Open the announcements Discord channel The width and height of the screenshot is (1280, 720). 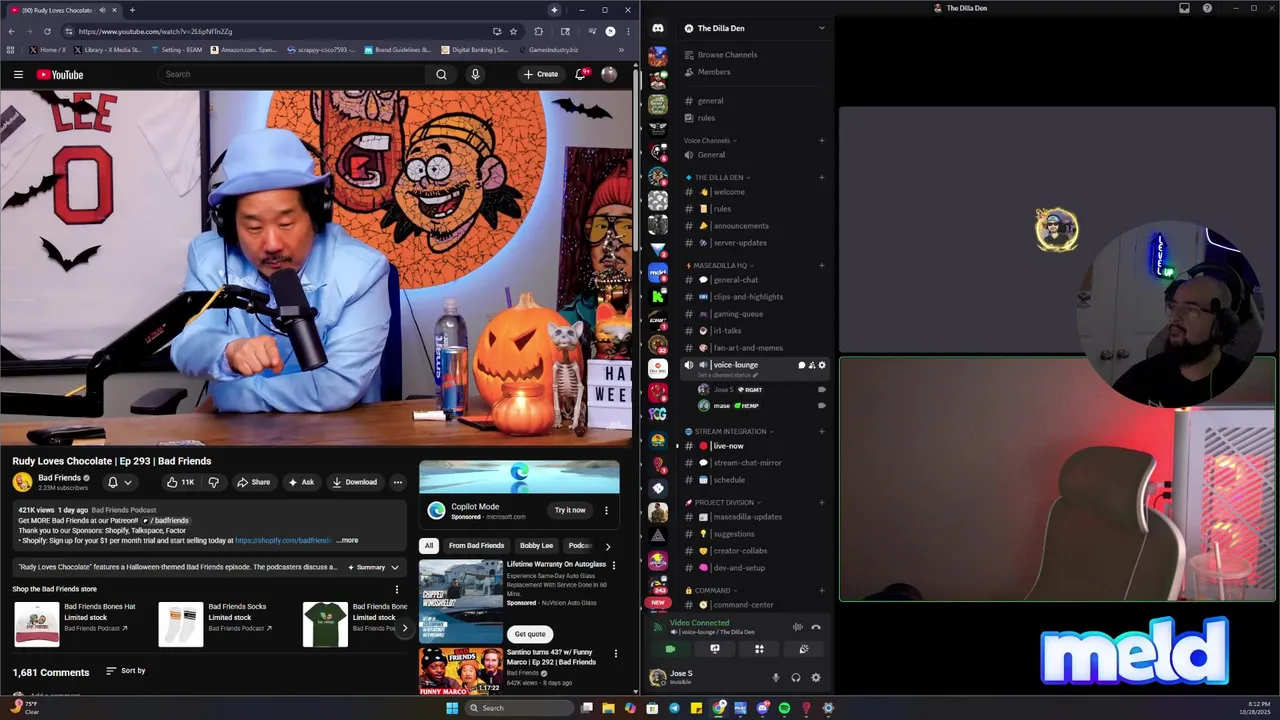pos(755,226)
